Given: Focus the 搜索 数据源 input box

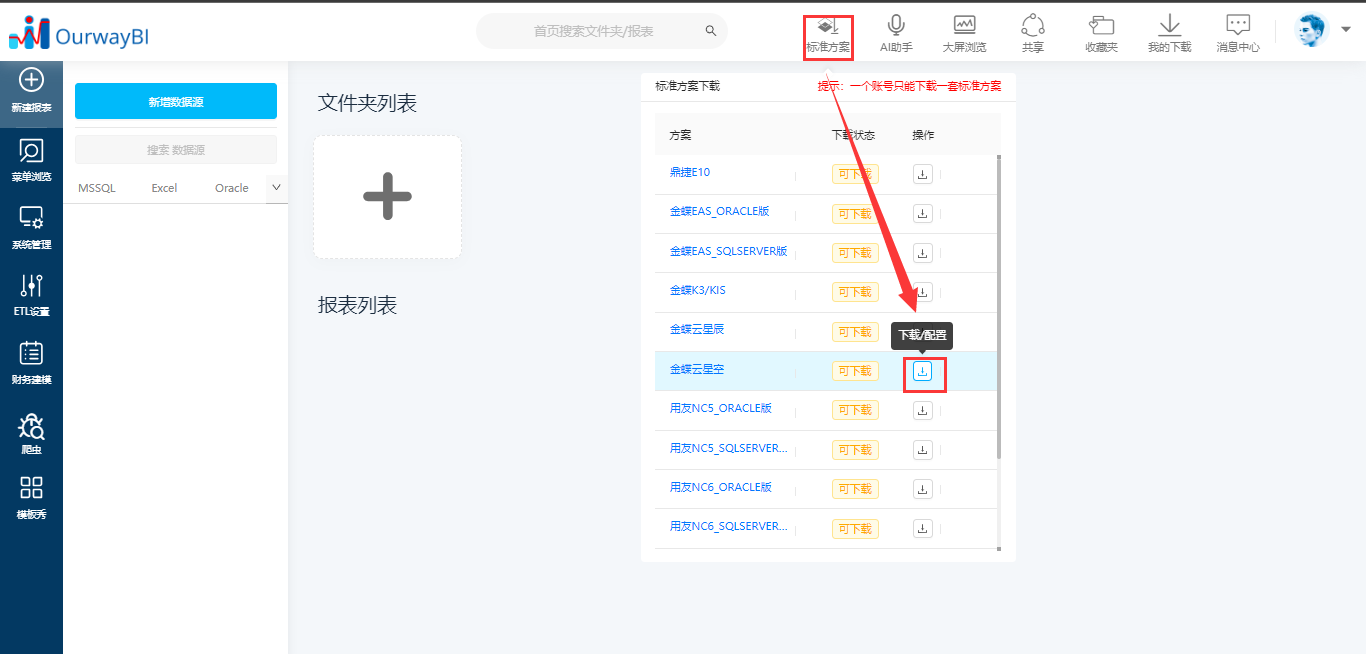Looking at the screenshot, I should (x=176, y=150).
